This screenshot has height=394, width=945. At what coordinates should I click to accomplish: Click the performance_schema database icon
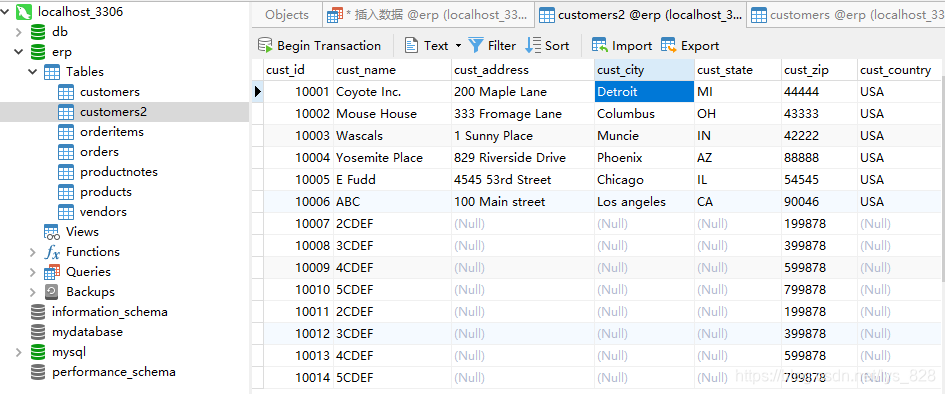[38, 372]
